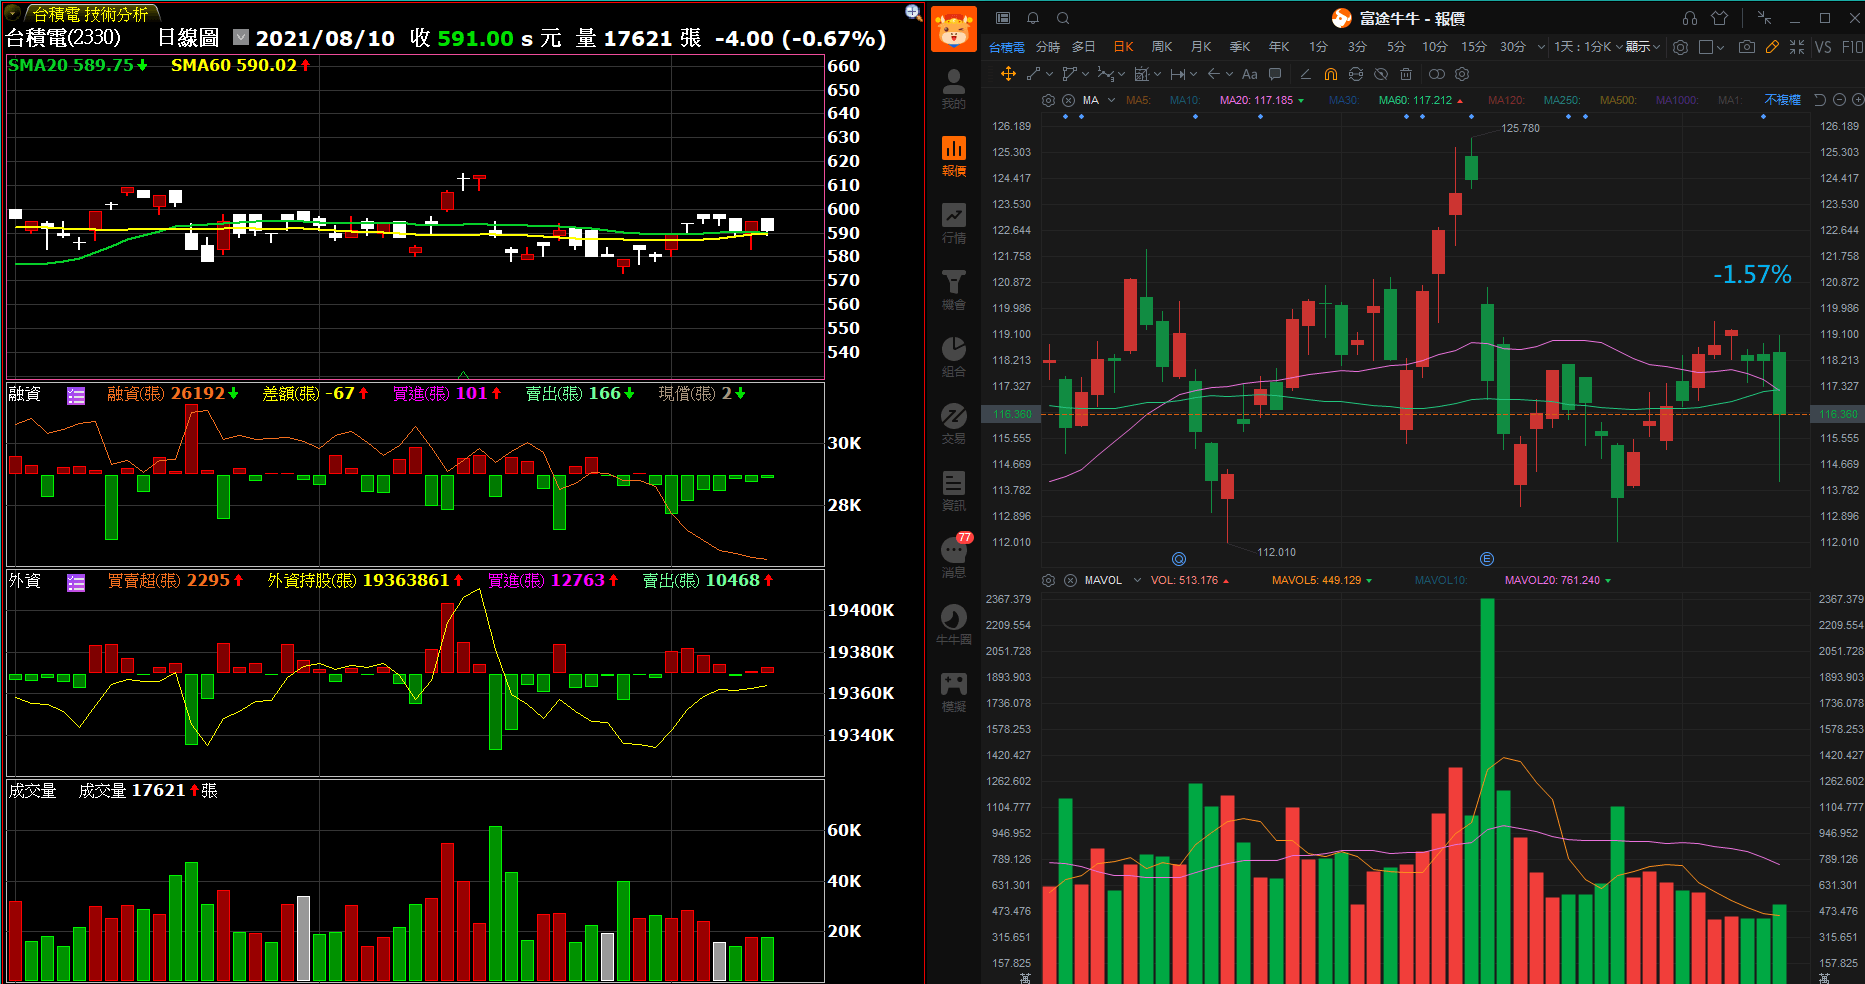1865x984 pixels.
Task: Open the skin/theme shirt icon
Action: [1720, 18]
